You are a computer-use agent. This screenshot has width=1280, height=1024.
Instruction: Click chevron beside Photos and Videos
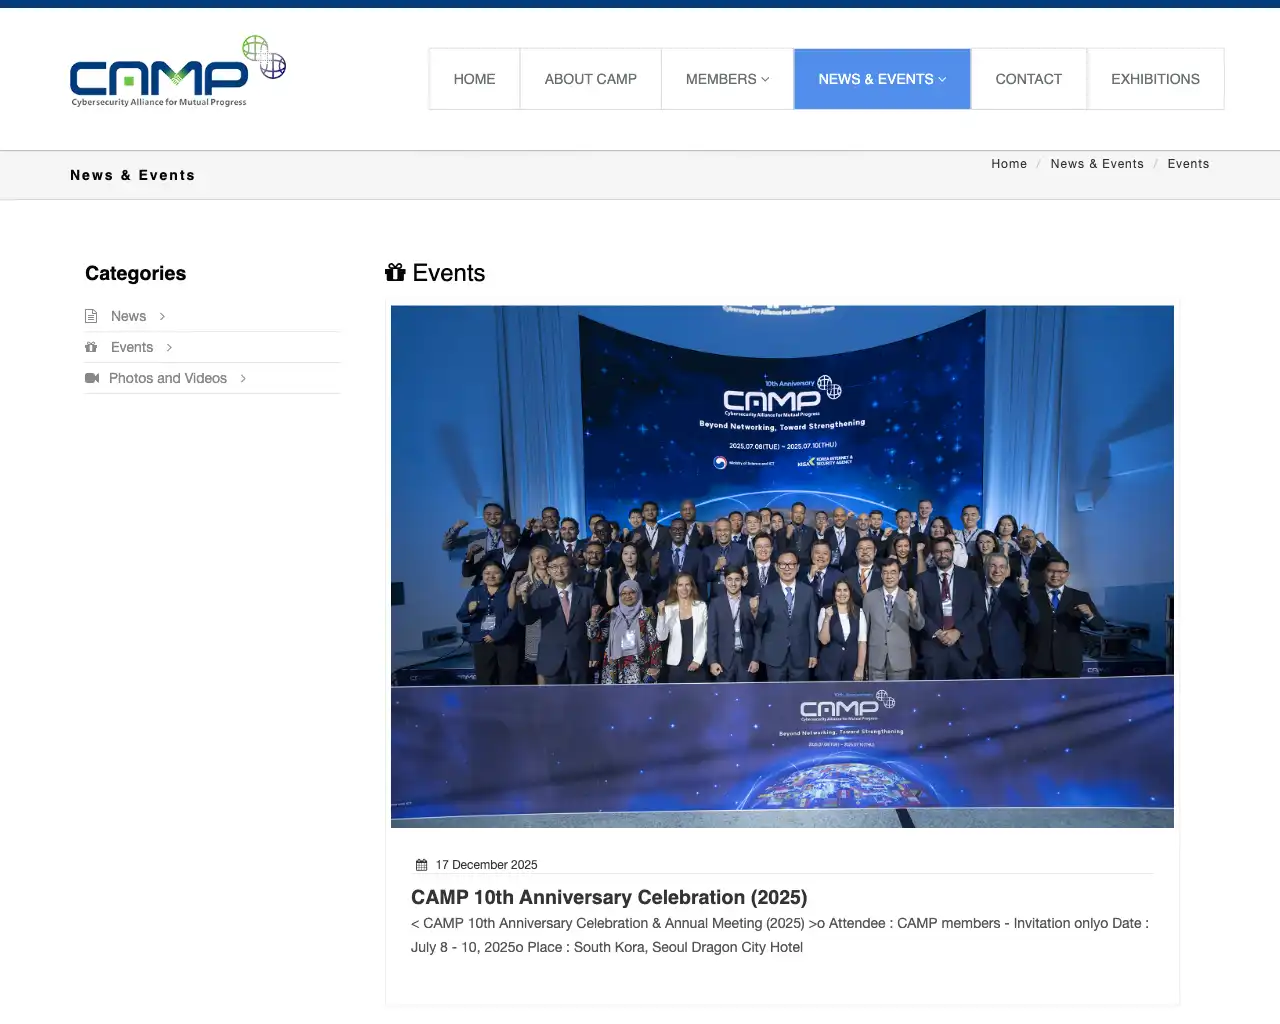[x=243, y=378]
